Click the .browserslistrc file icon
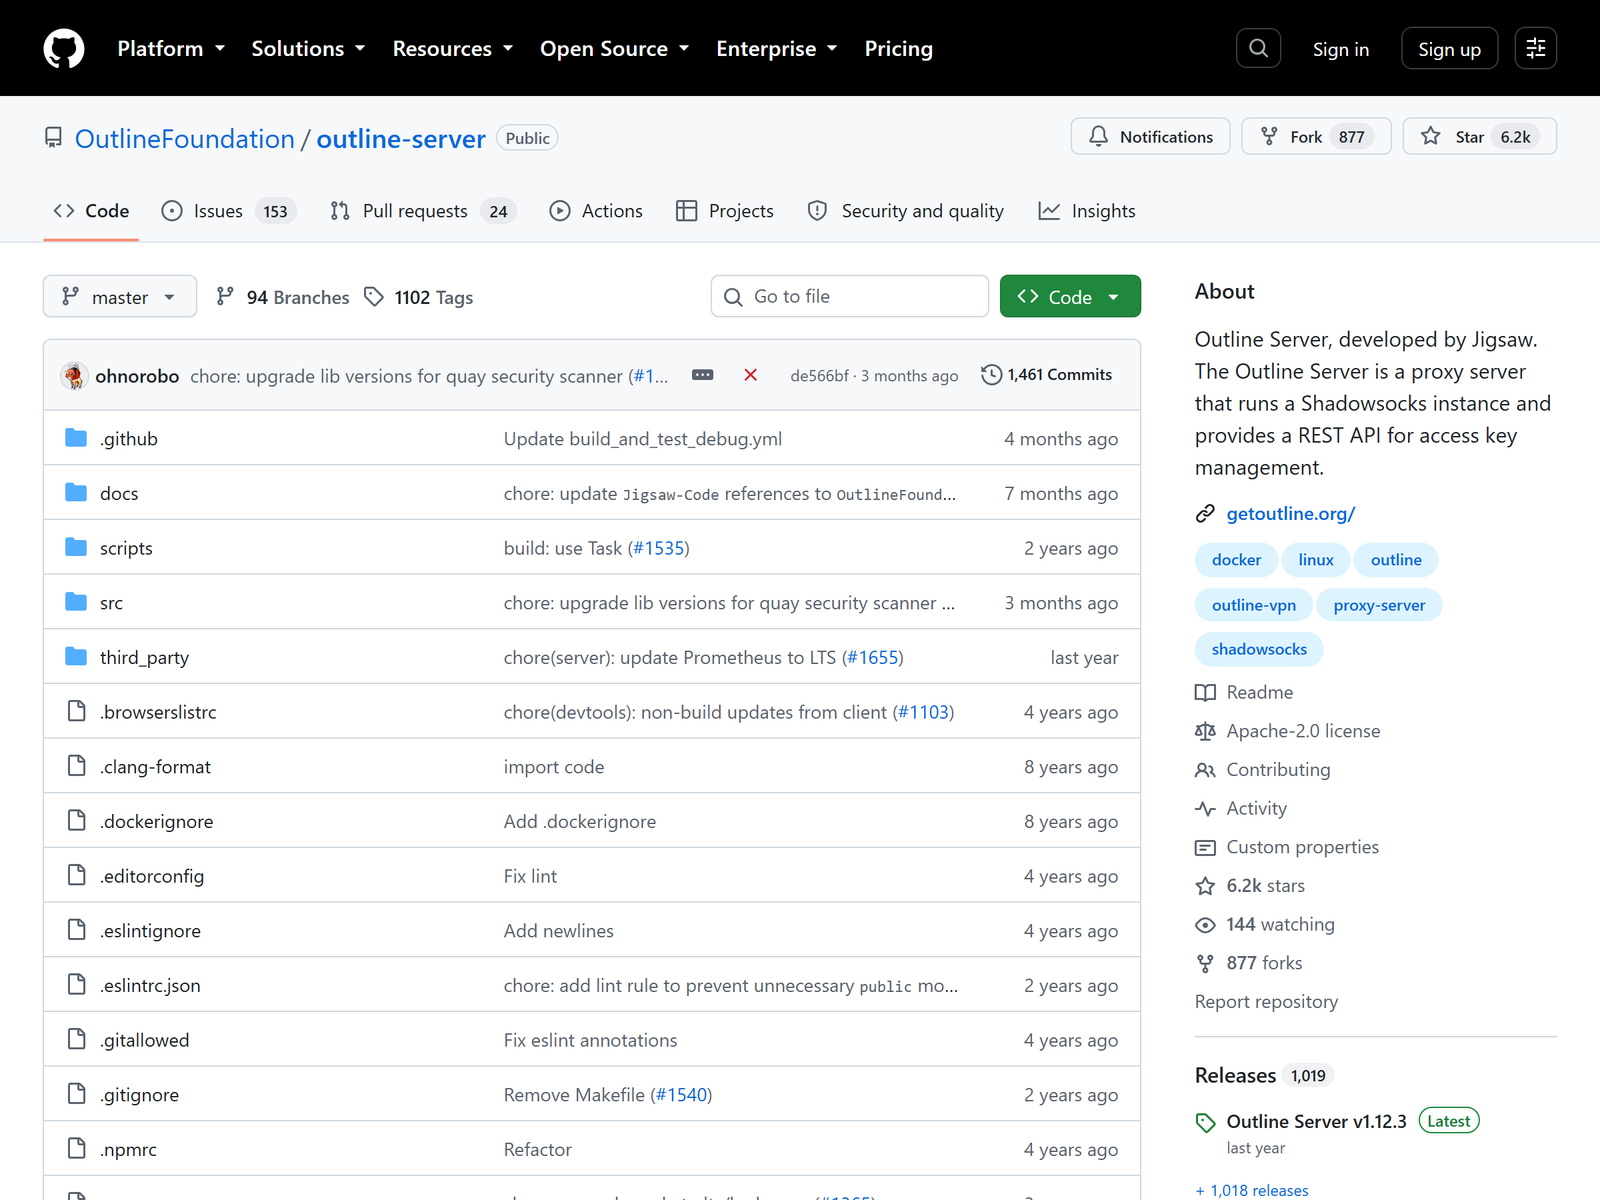1600x1200 pixels. (x=76, y=711)
